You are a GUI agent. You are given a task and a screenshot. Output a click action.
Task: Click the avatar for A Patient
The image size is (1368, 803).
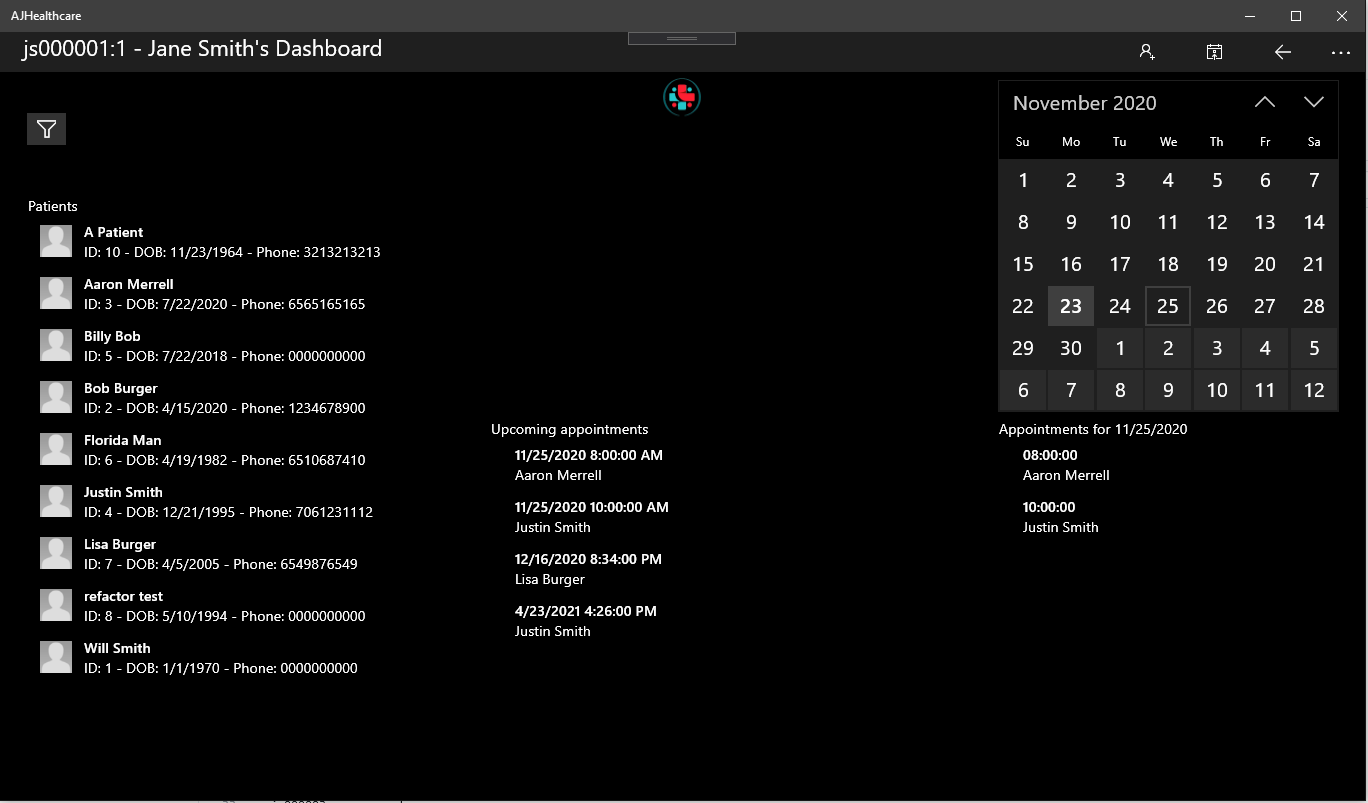56,241
